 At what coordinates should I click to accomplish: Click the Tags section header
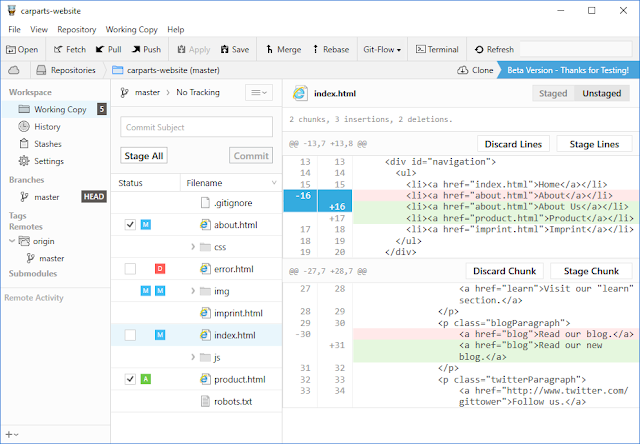[x=18, y=215]
